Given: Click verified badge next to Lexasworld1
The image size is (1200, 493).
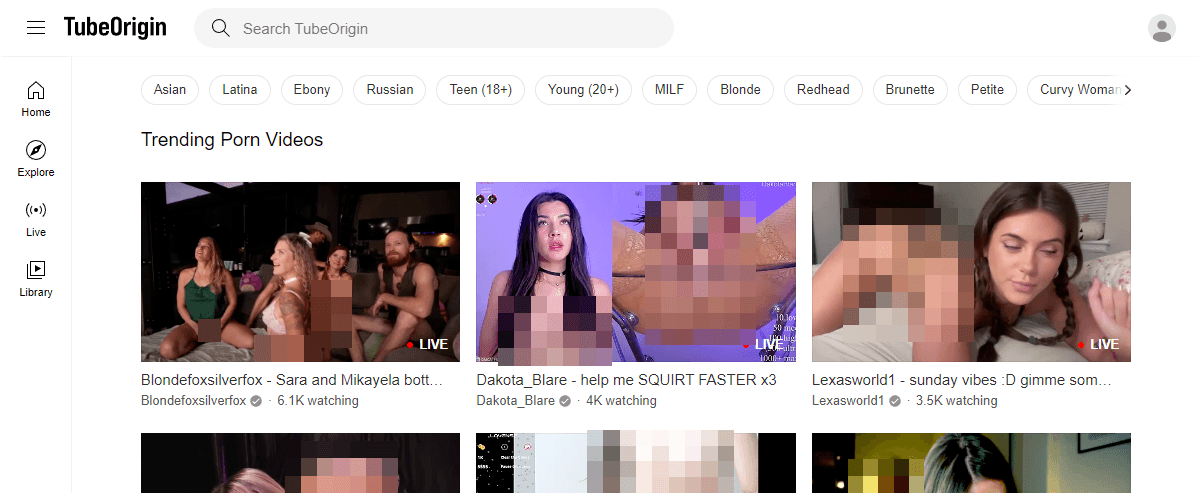Looking at the screenshot, I should [x=895, y=401].
